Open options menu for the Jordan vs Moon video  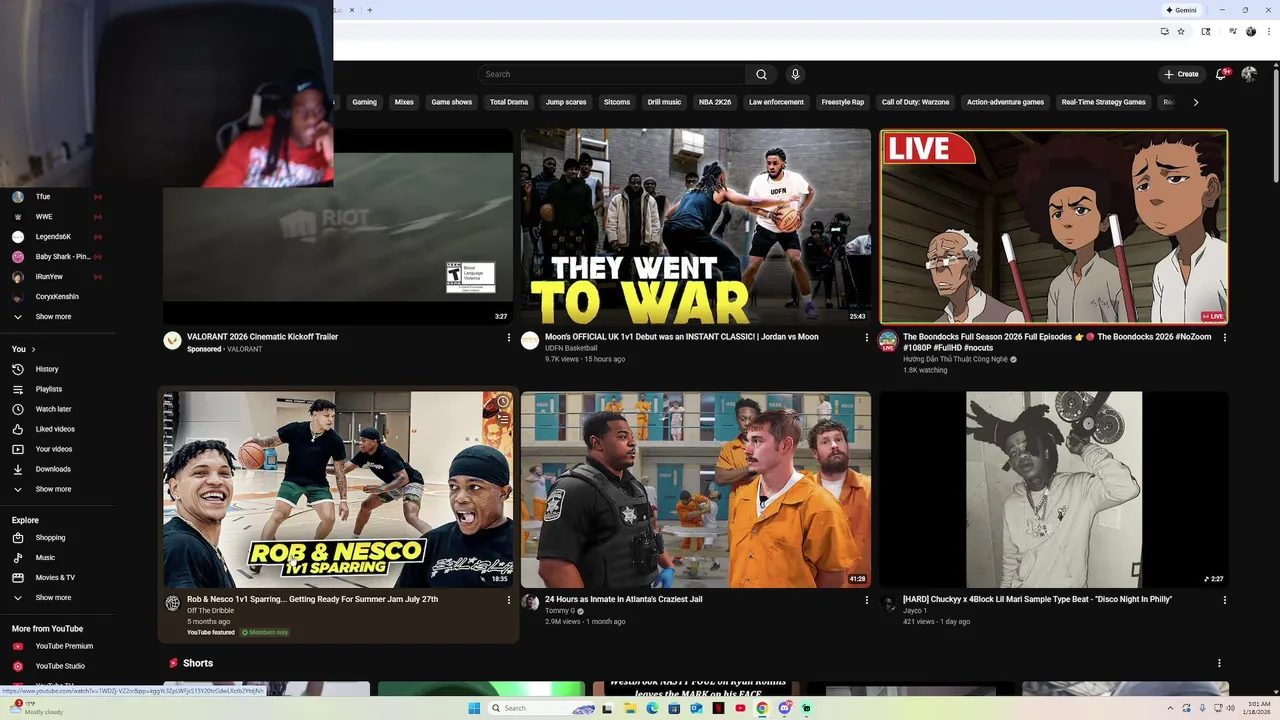pyautogui.click(x=866, y=338)
